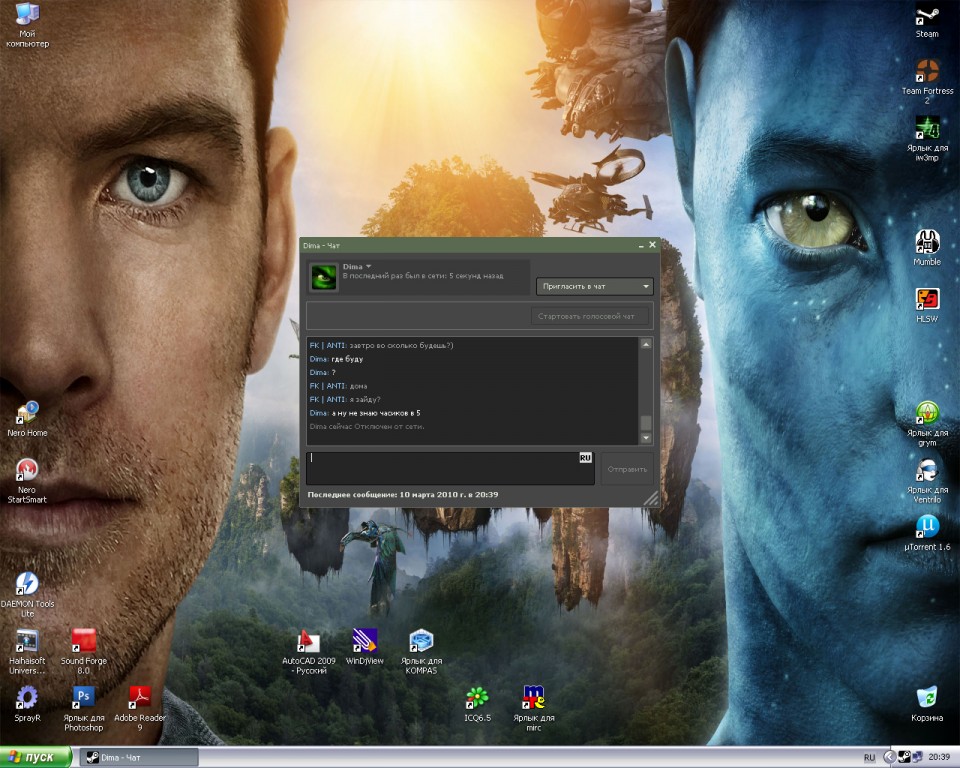Screen dimensions: 960x768
Task: Click the 'Dima сейчас Отключен от сети' status line
Action: tap(367, 426)
